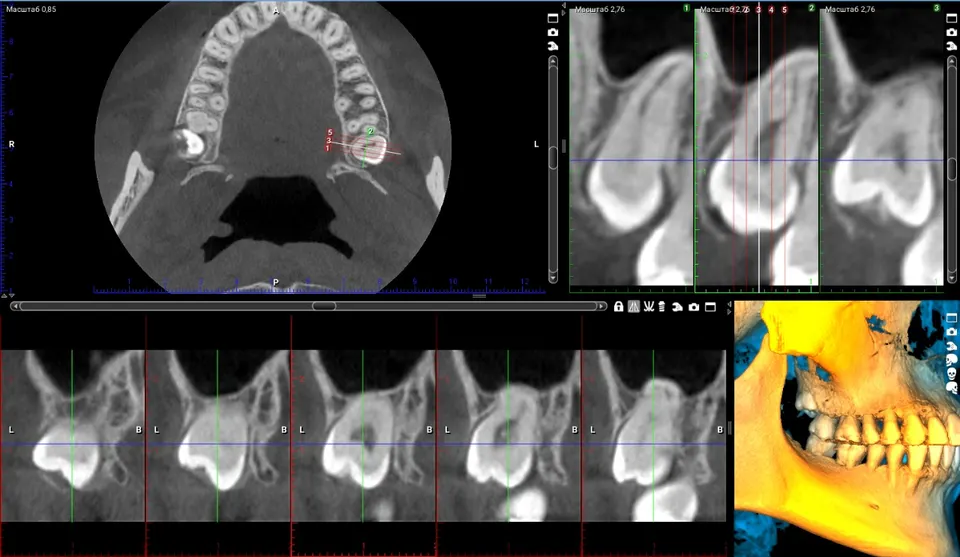
Task: Toggle the lock icon in the cross-section toolbar
Action: (618, 307)
